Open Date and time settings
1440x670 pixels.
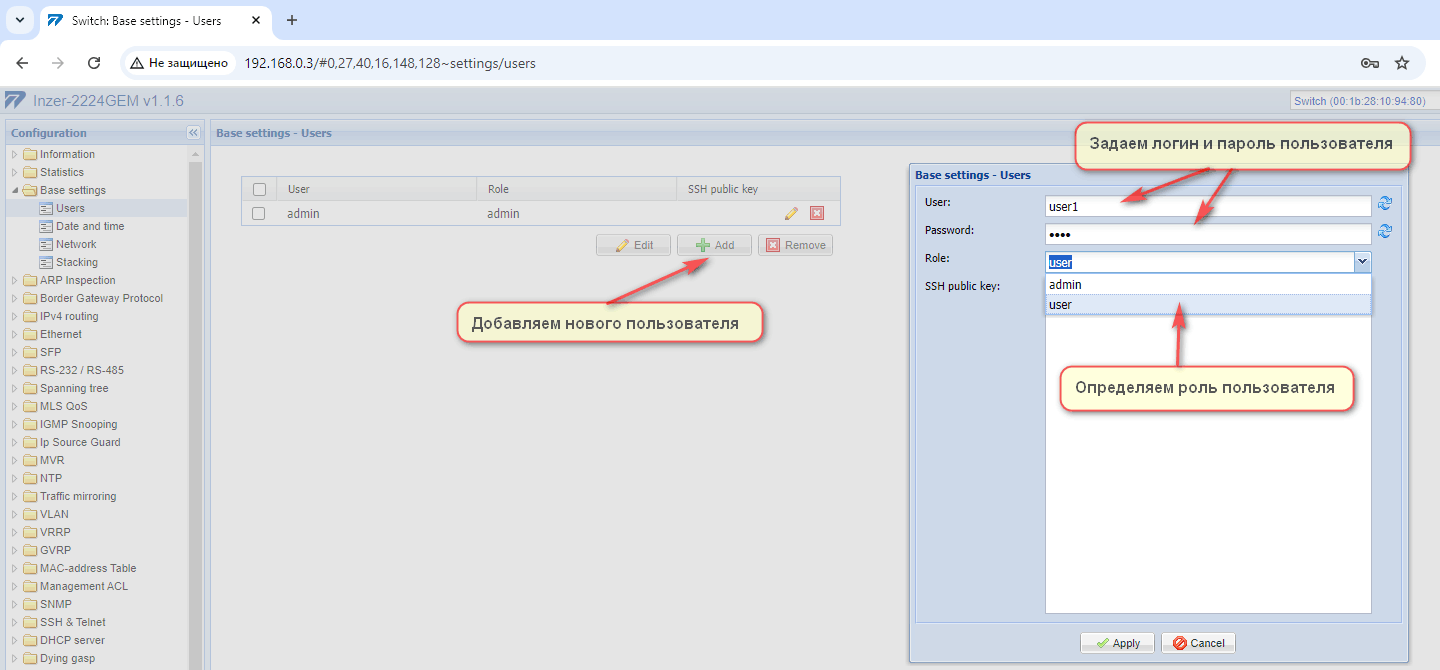tap(90, 226)
